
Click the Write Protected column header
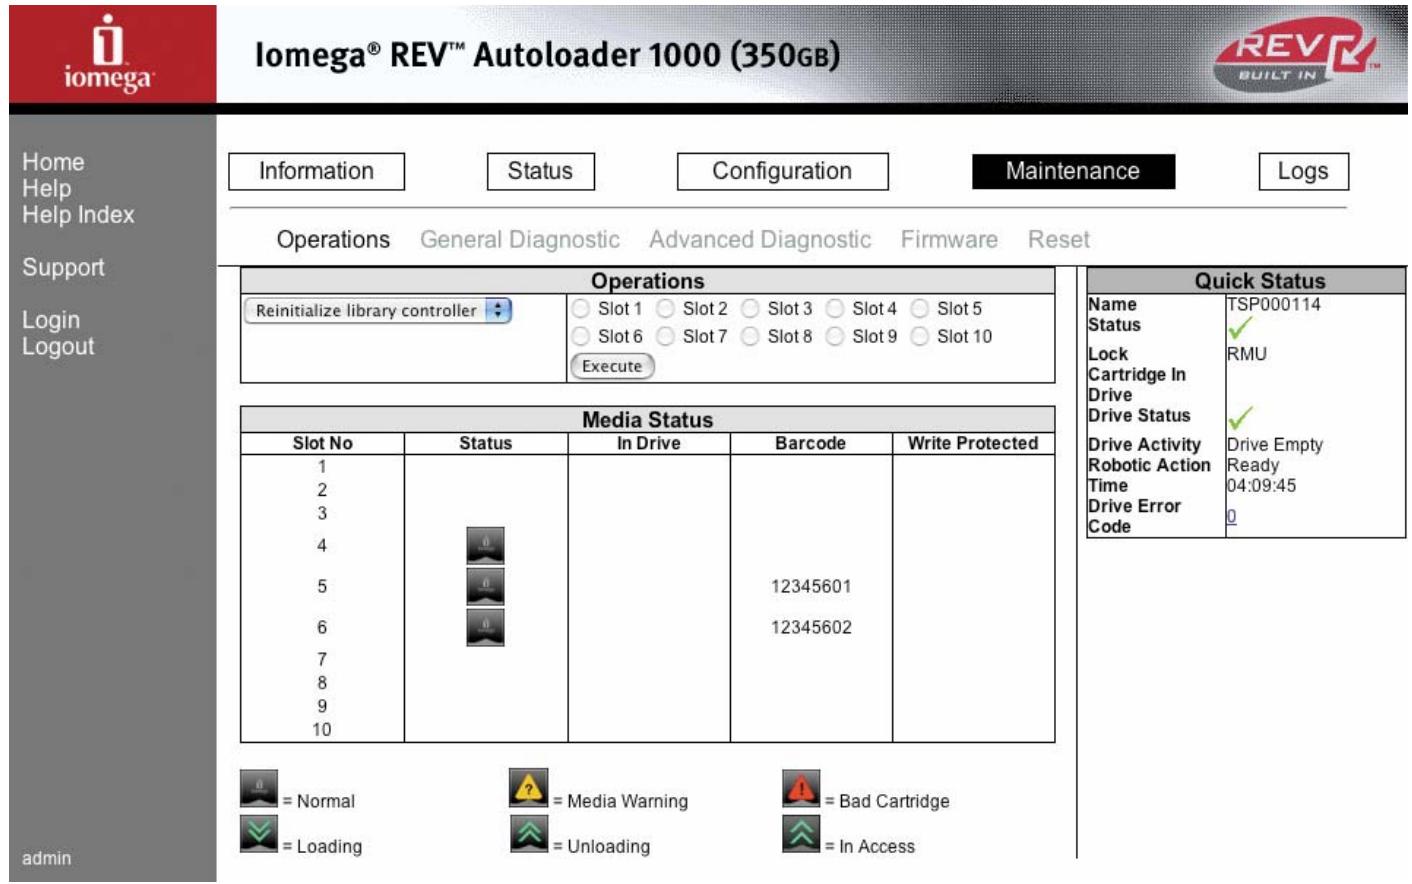coord(973,443)
